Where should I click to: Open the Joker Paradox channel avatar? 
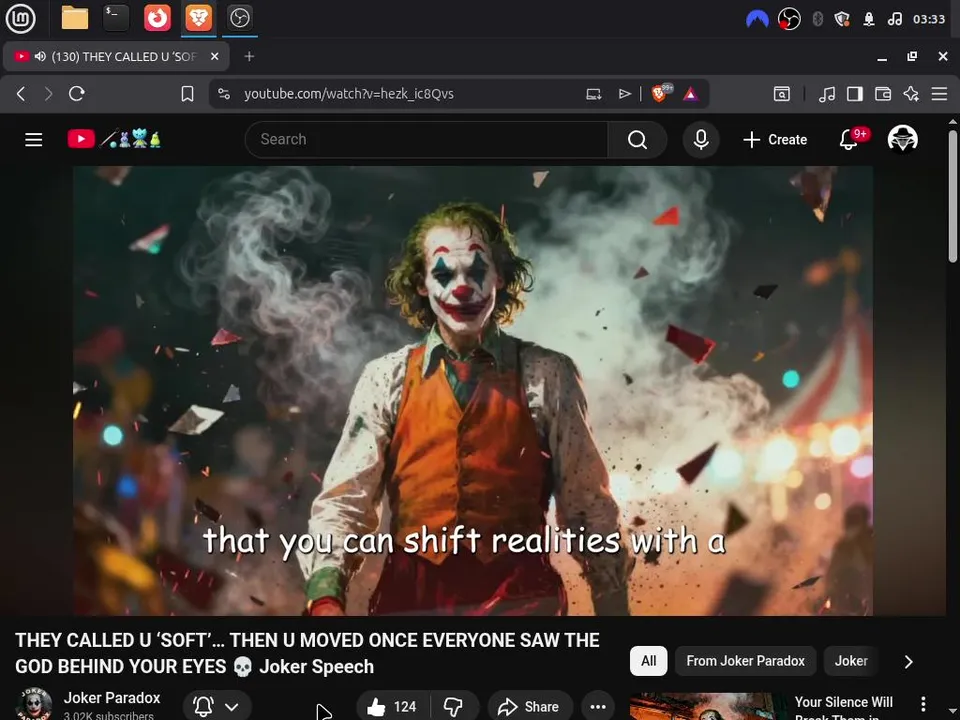(x=33, y=704)
